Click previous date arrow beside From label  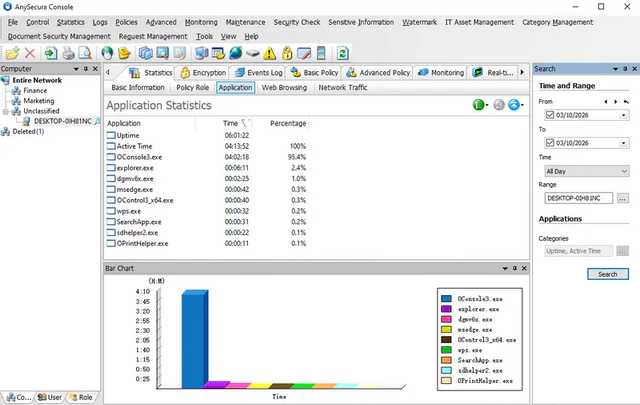[606, 102]
